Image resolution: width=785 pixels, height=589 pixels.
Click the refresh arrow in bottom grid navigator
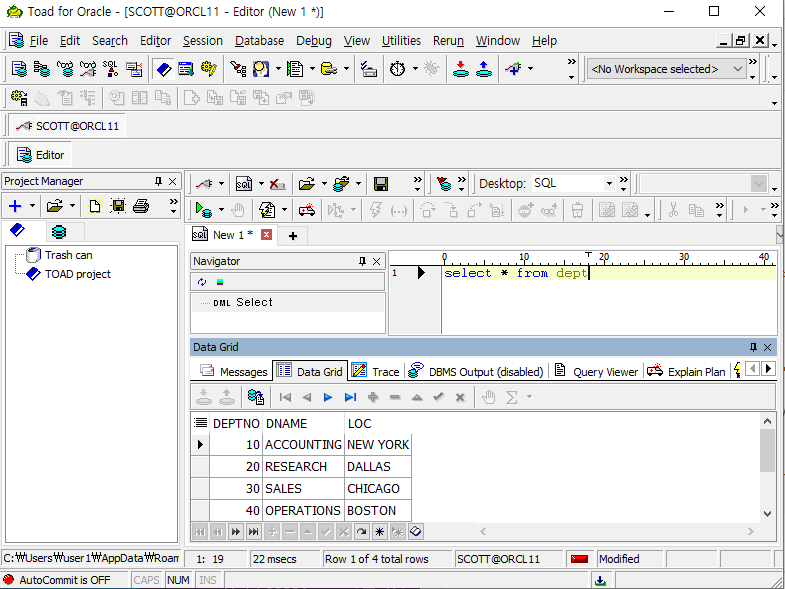(362, 531)
